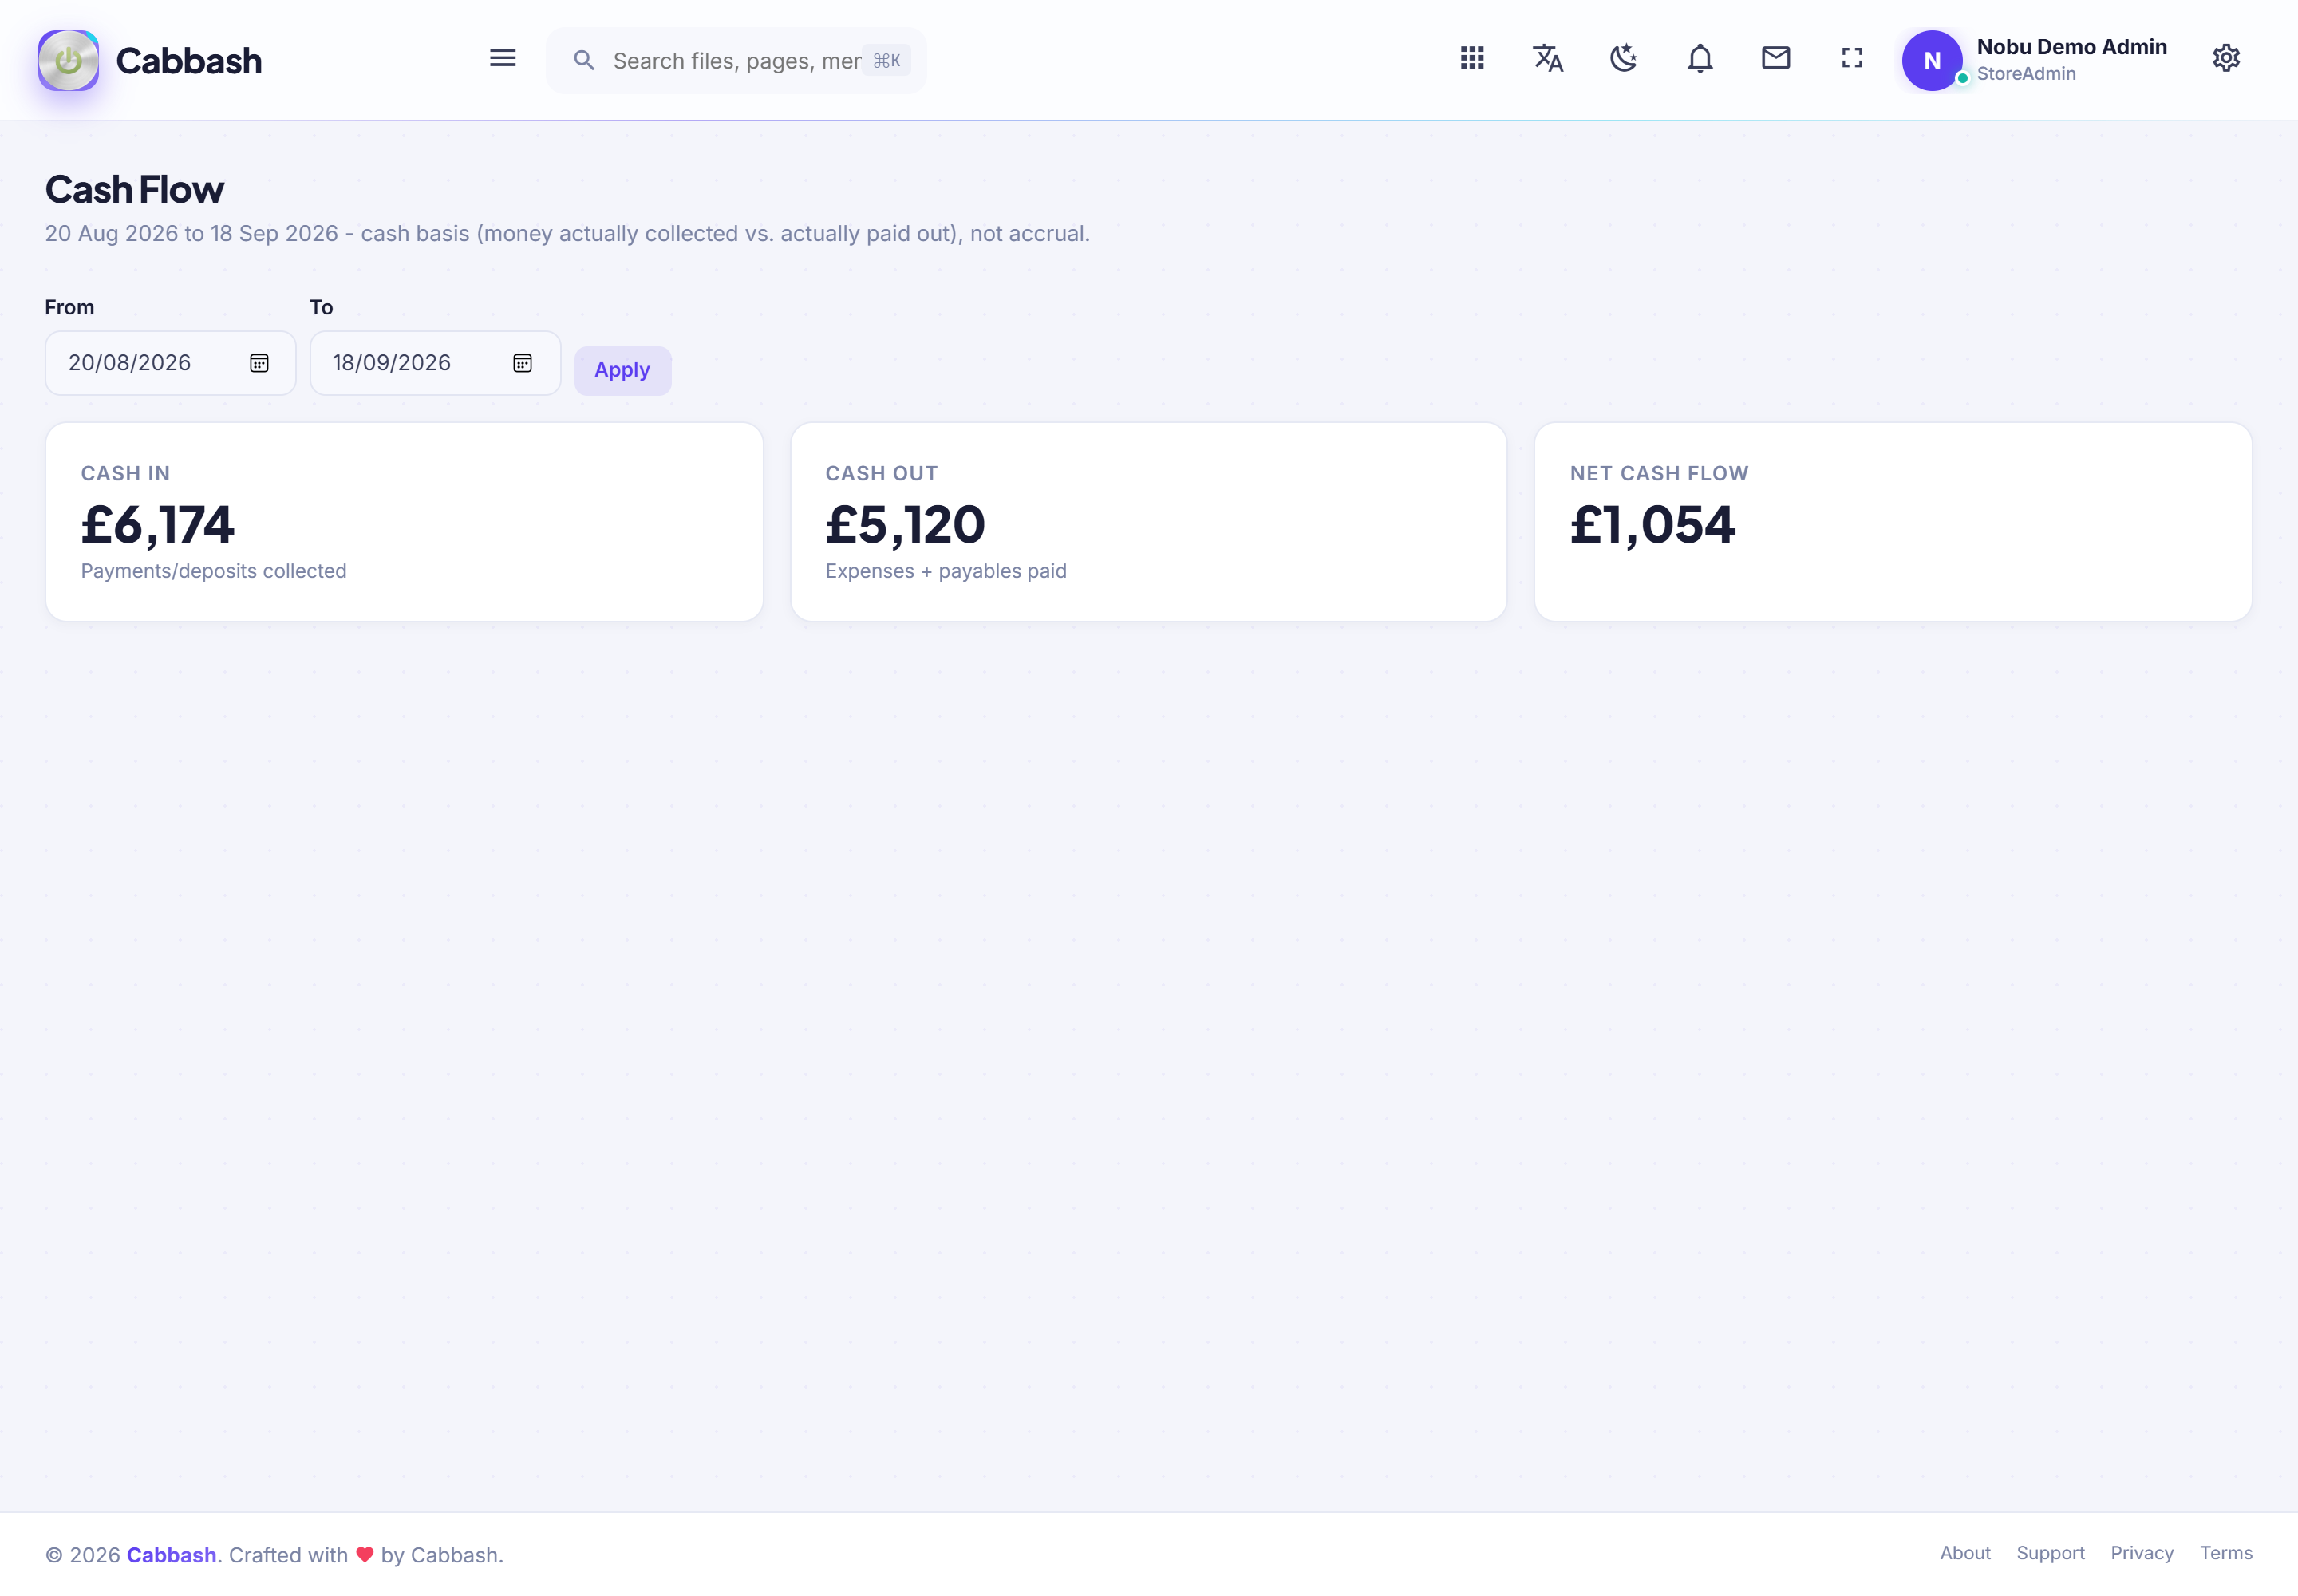Apply the date range filter
This screenshot has width=2298, height=1596.
(622, 370)
